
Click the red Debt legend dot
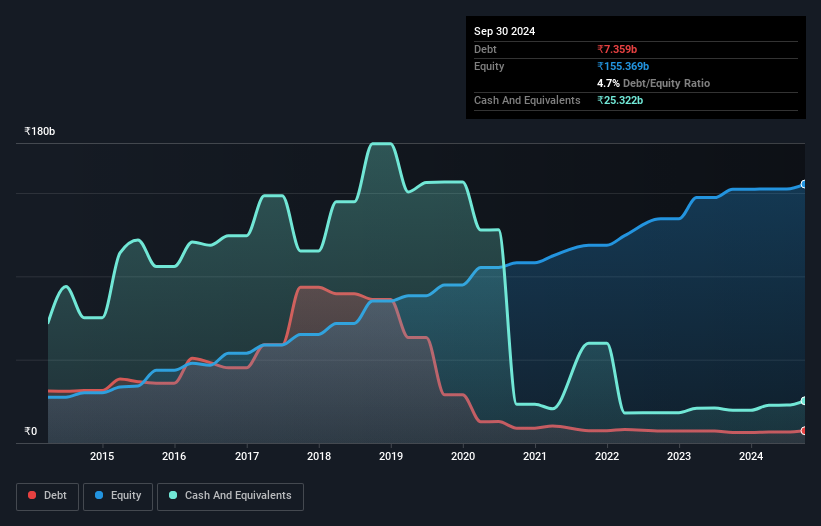point(32,495)
